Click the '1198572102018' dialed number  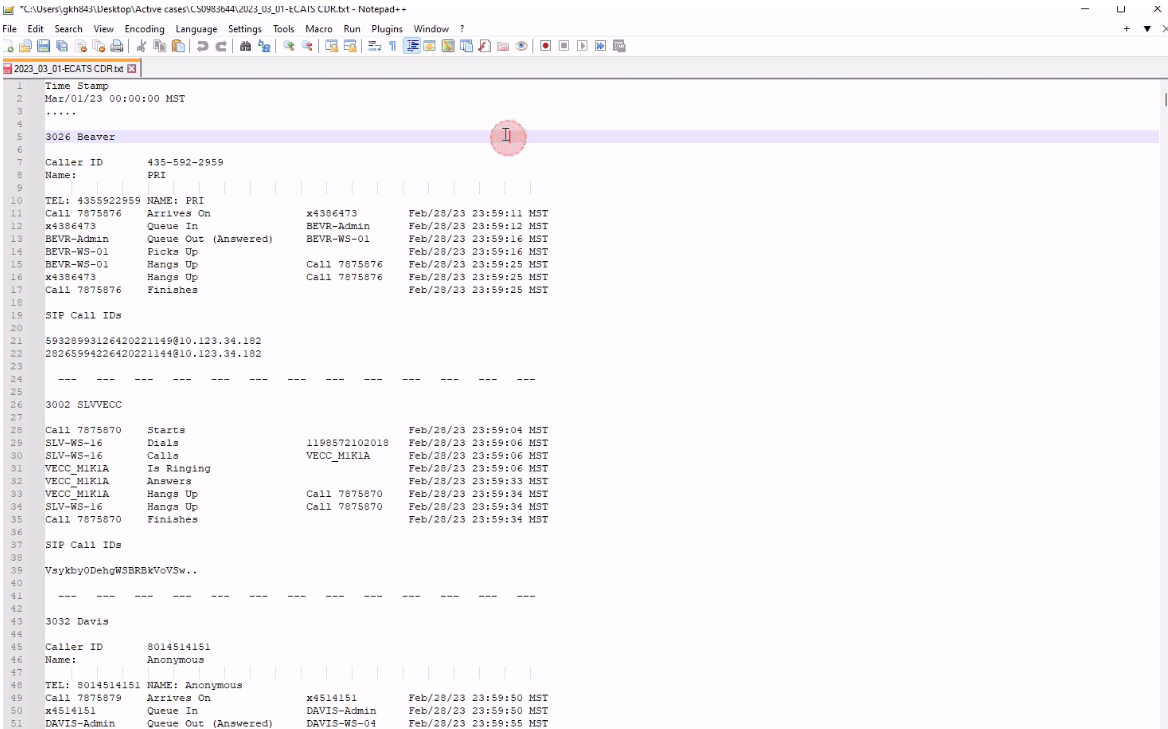click(347, 443)
